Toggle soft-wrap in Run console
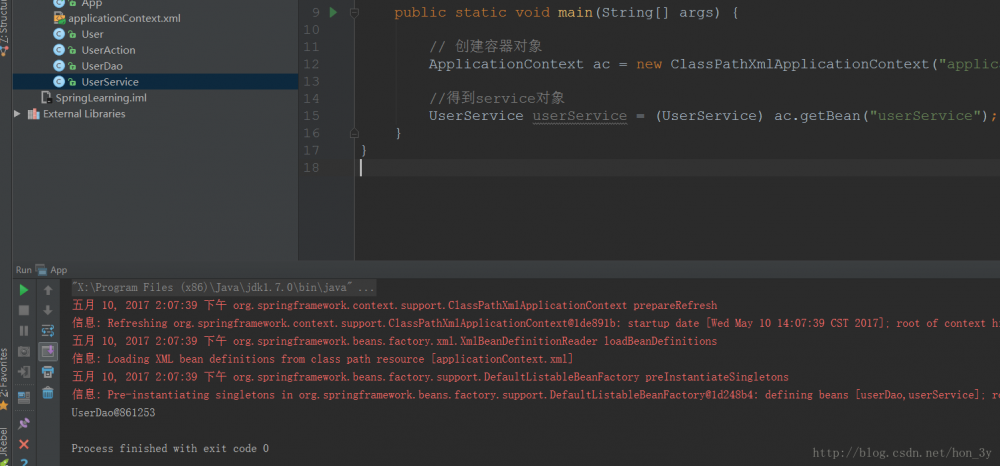1000x466 pixels. [47, 330]
